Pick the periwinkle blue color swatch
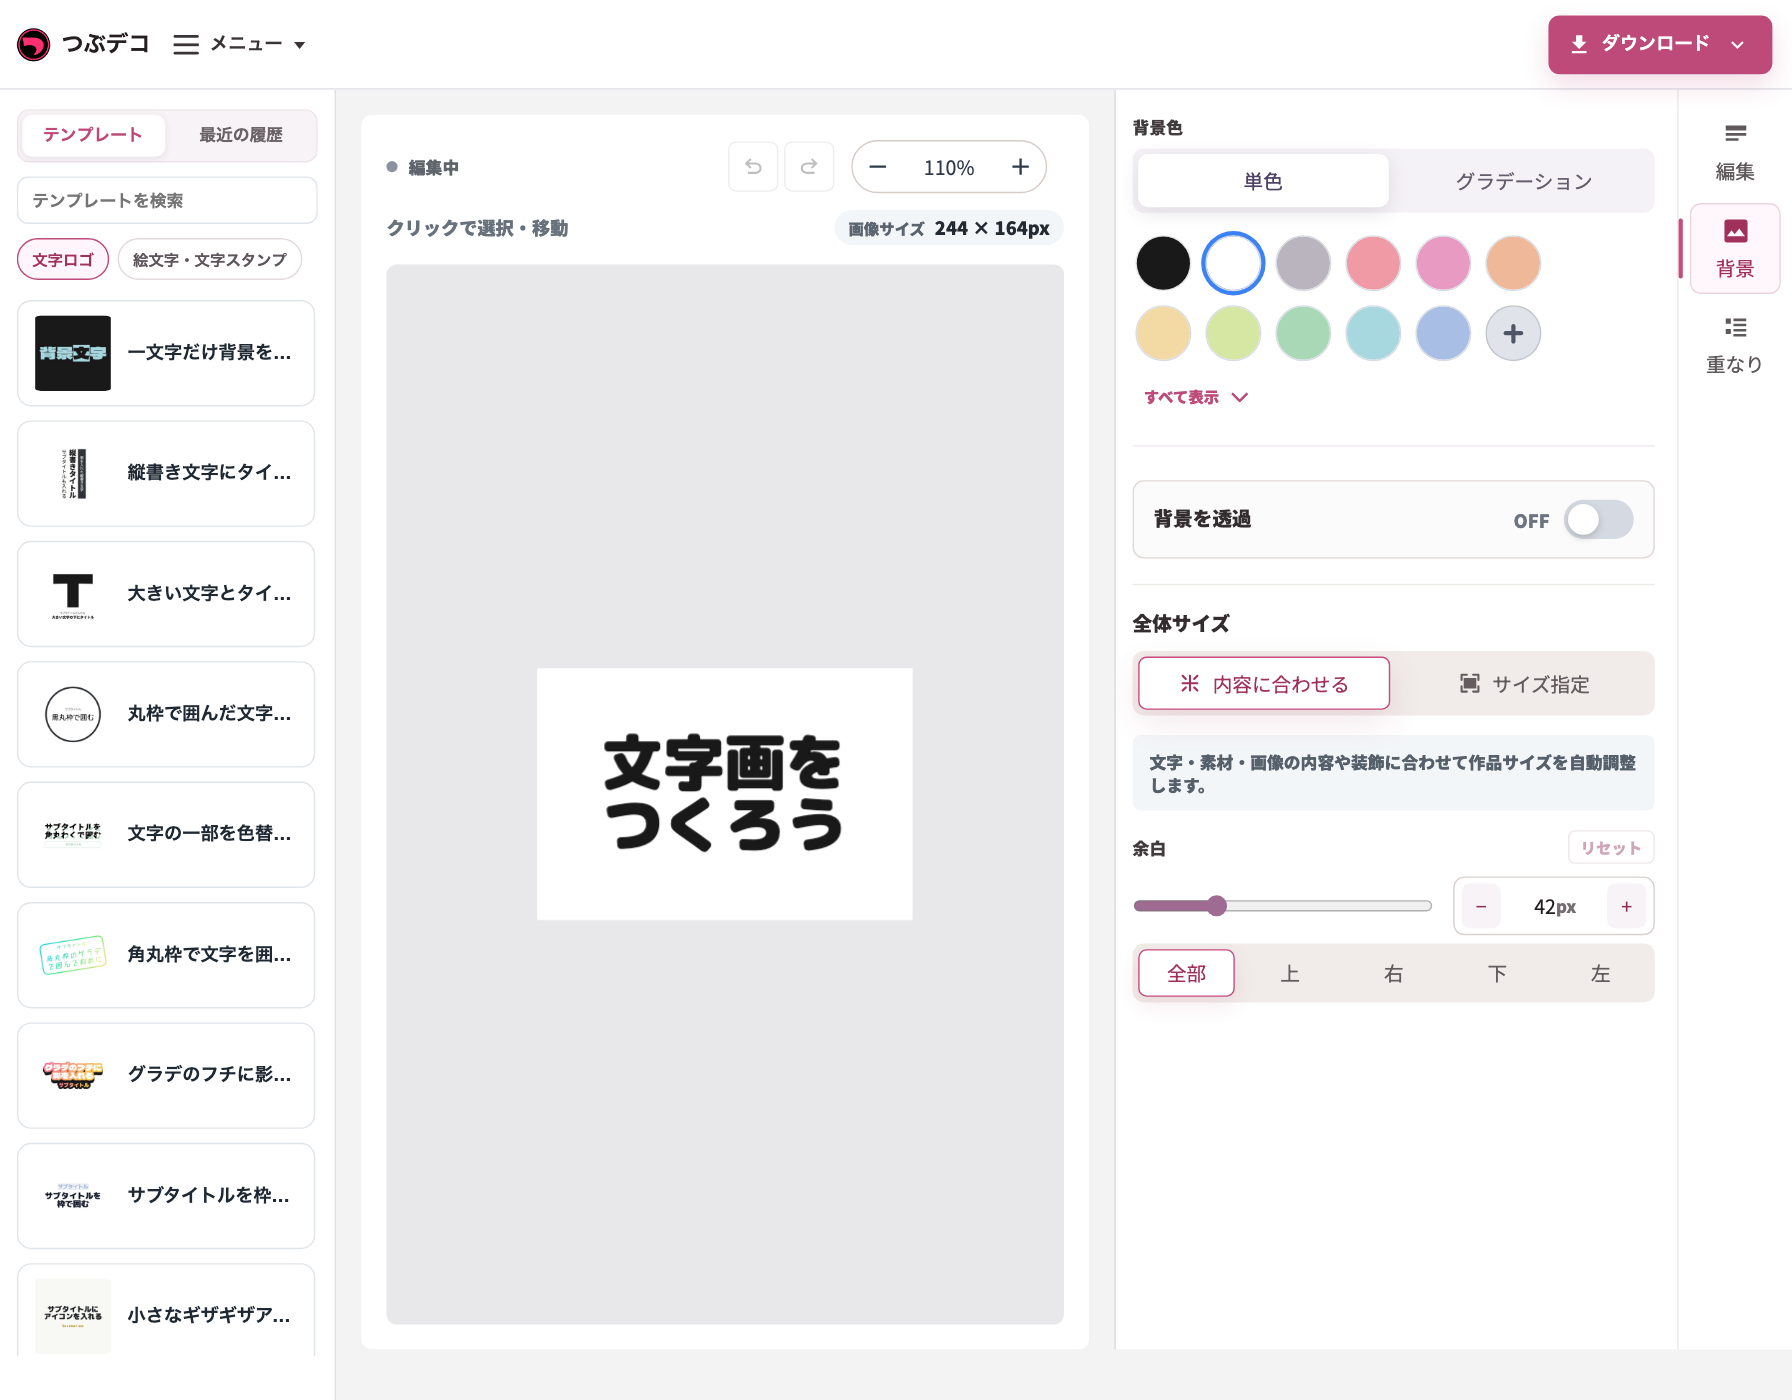This screenshot has width=1792, height=1400. coord(1443,333)
